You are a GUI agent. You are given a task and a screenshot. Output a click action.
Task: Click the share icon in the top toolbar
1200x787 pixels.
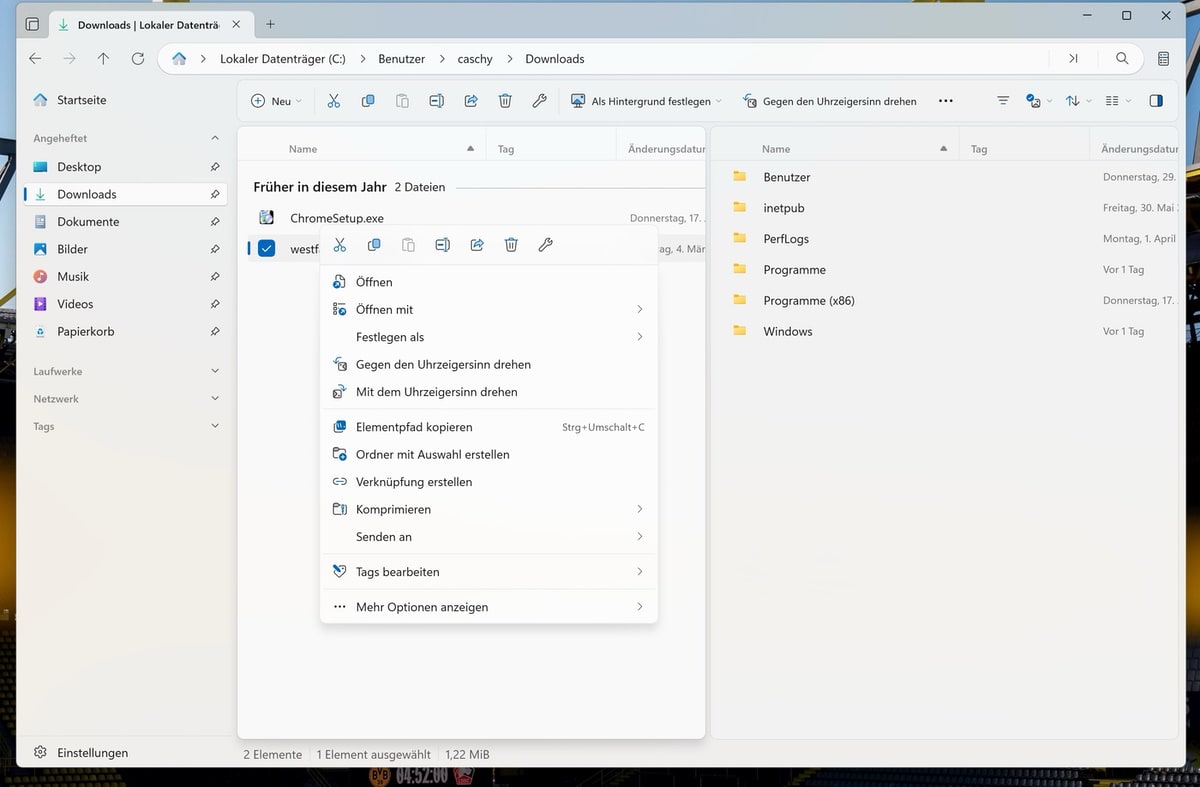[x=471, y=101]
